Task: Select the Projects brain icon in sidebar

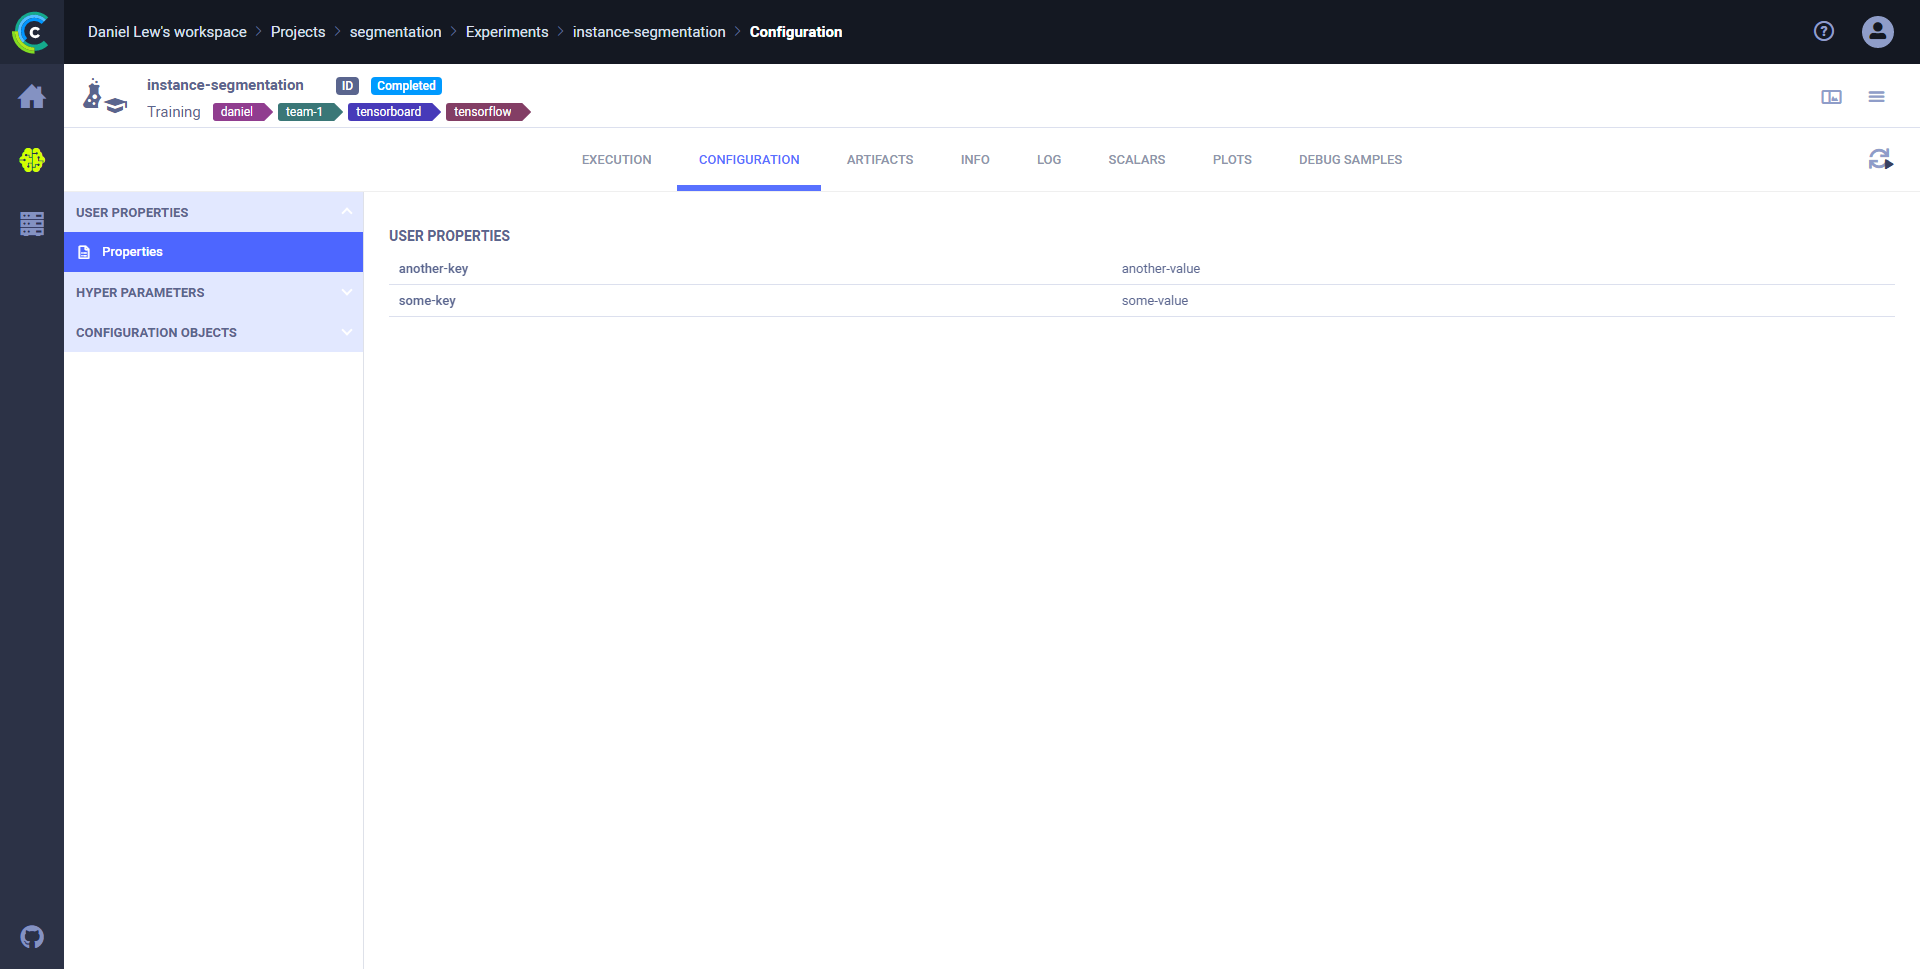Action: [x=32, y=160]
